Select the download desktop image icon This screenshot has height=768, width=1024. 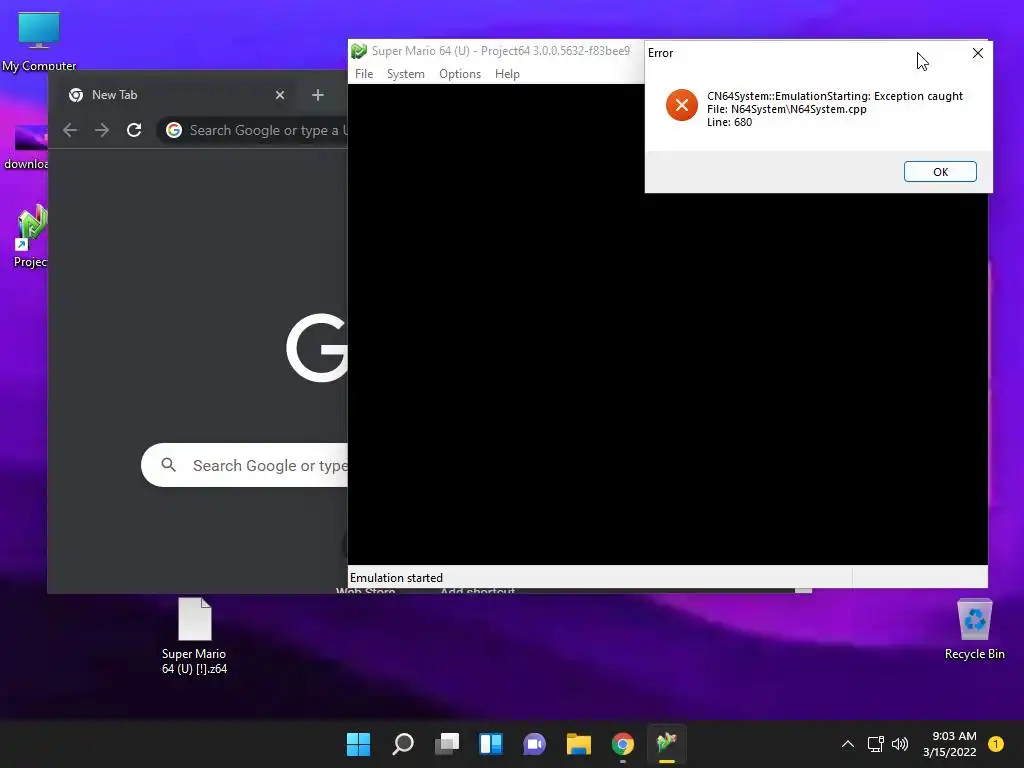(x=26, y=147)
